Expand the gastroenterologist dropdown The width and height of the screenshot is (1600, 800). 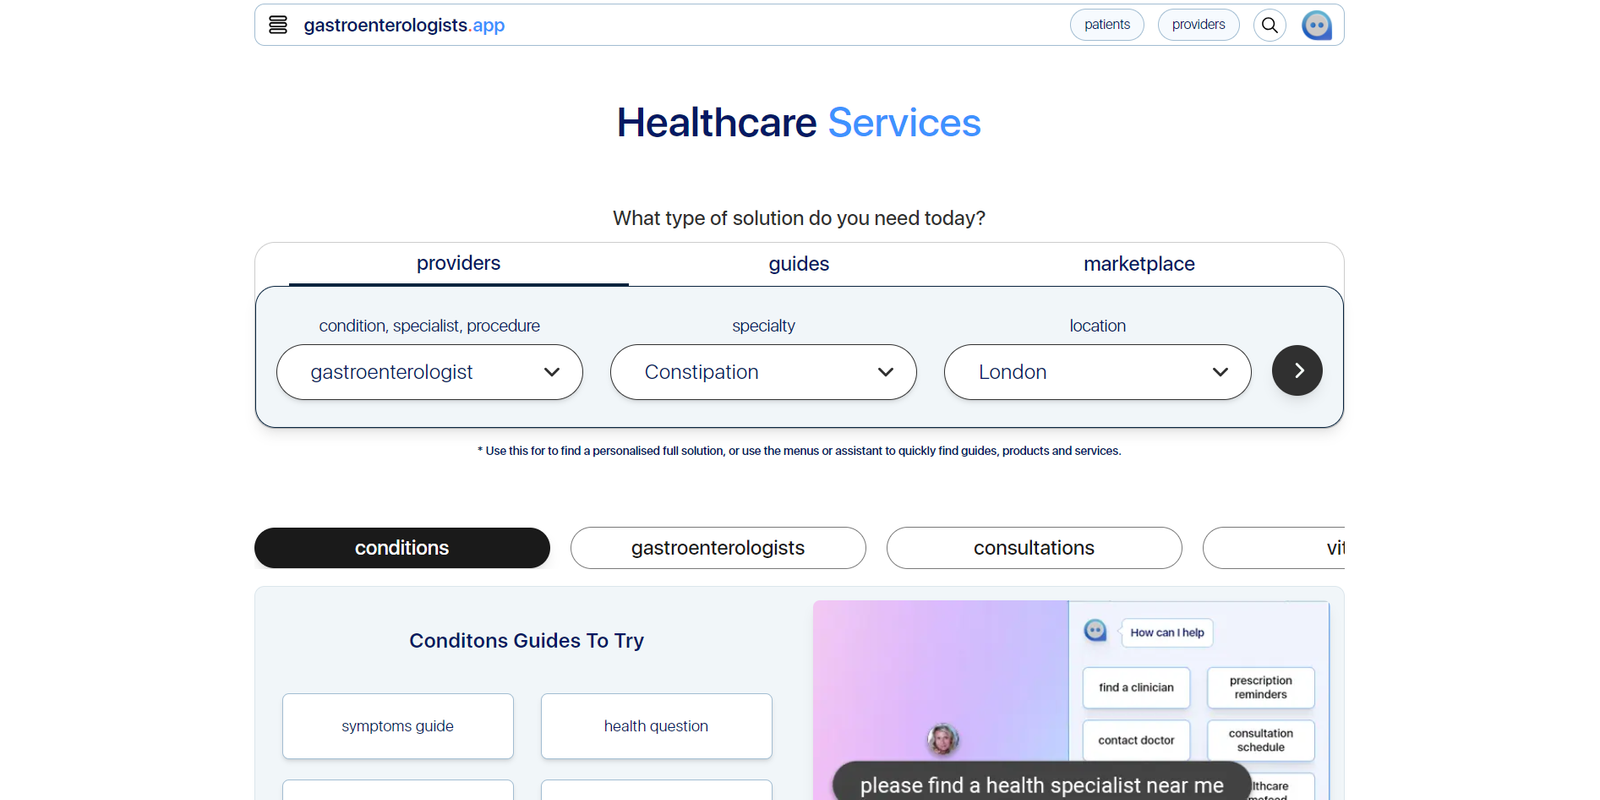coord(430,372)
